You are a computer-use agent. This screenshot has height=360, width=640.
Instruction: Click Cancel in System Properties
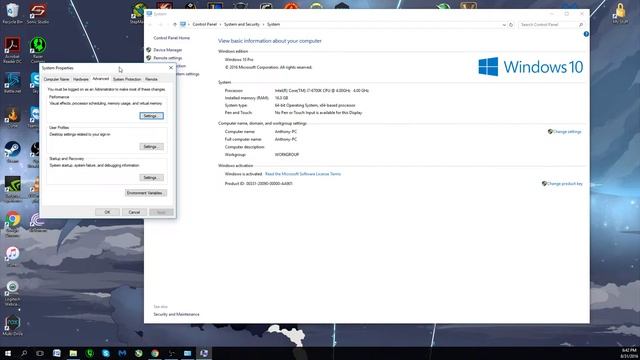[134, 212]
